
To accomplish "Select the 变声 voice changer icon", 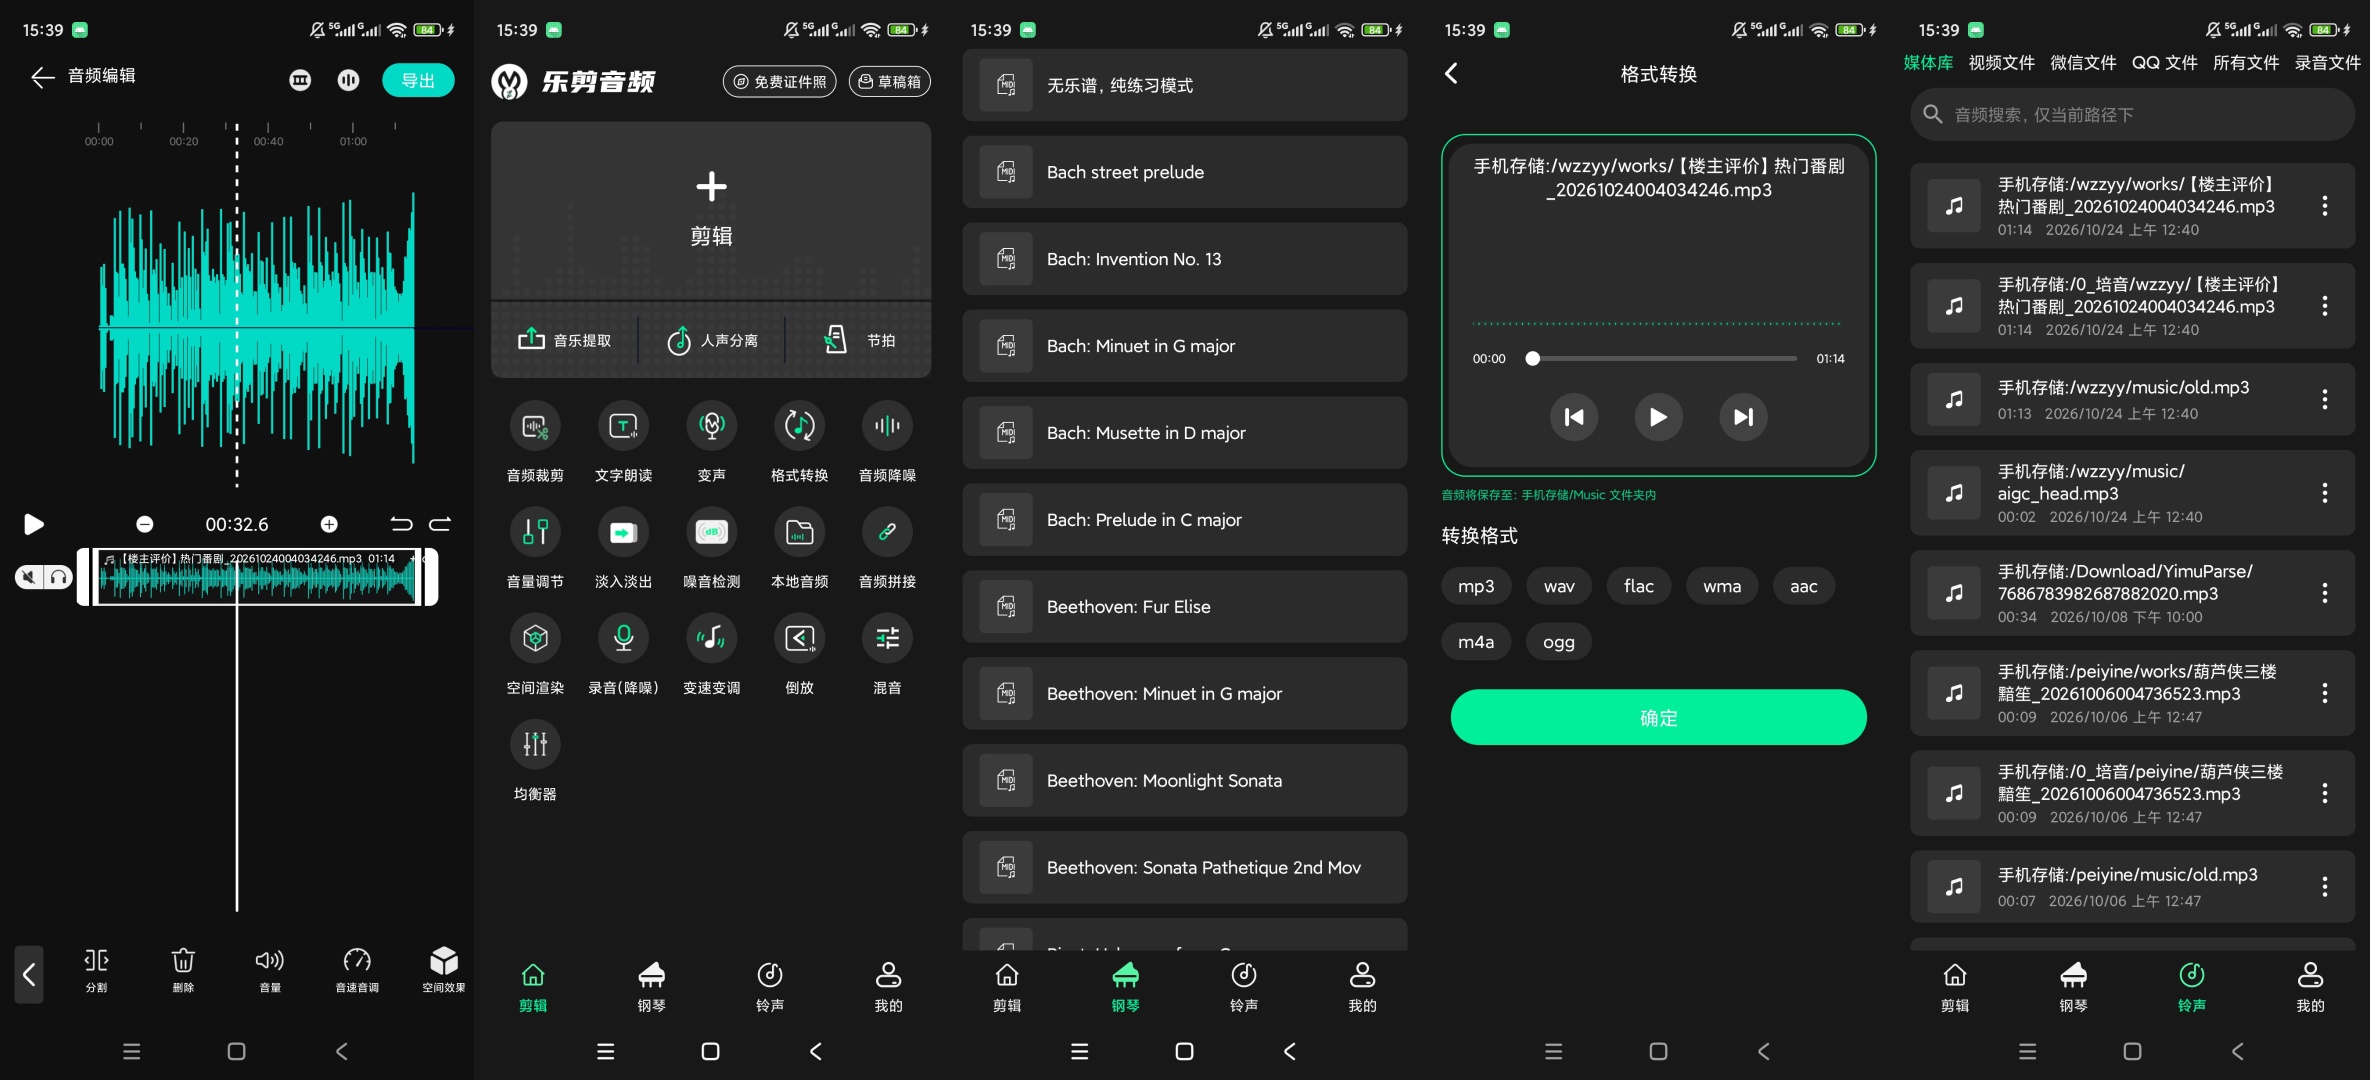I will (711, 426).
